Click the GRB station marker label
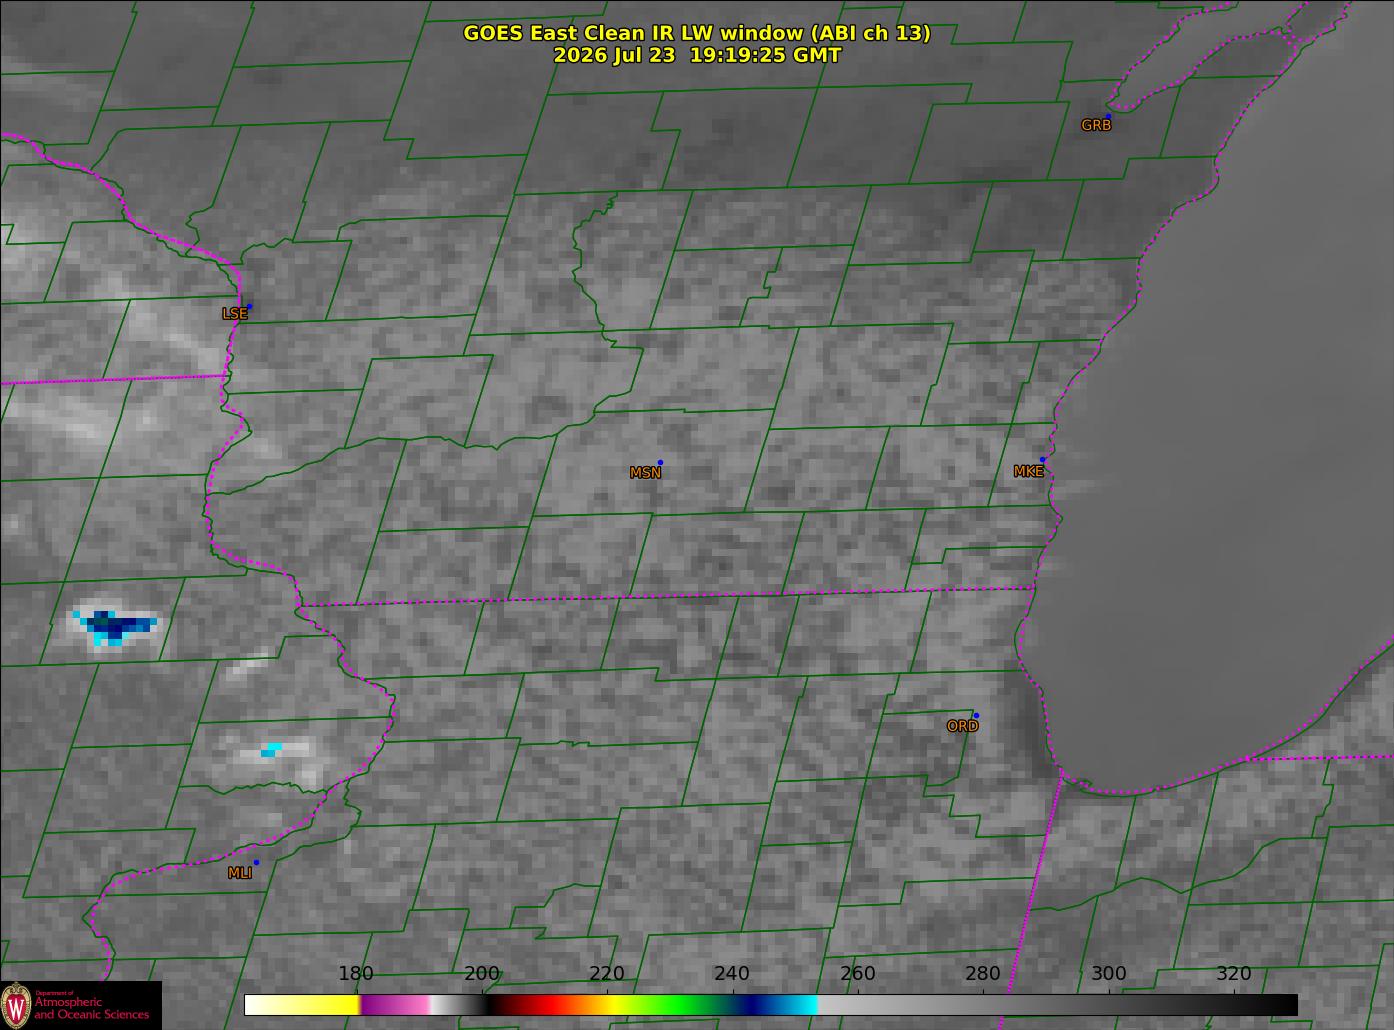 1096,125
